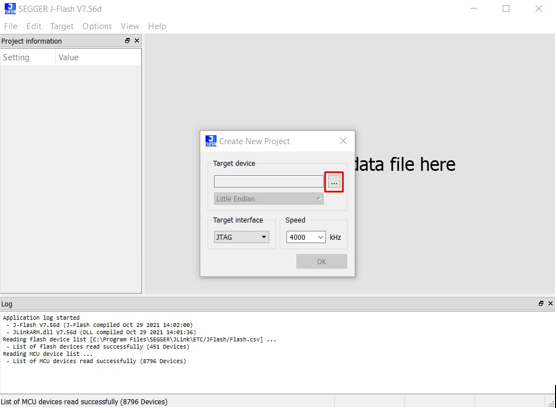Open the File menu
The width and height of the screenshot is (557, 413).
[10, 26]
